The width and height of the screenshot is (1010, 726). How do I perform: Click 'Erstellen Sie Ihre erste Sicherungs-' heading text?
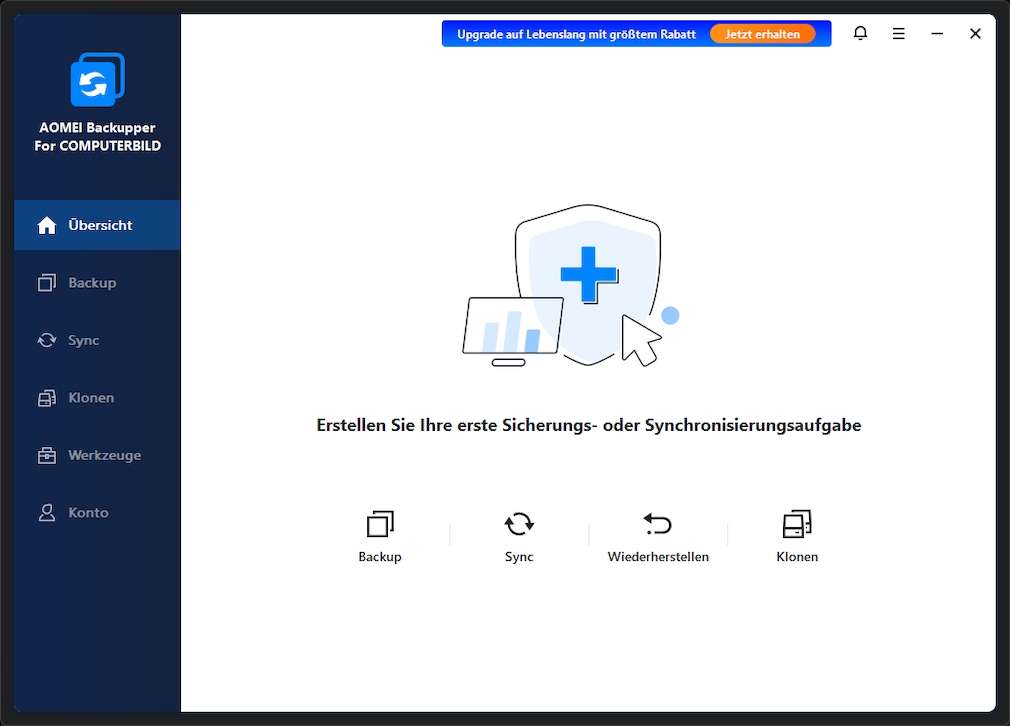coord(589,425)
